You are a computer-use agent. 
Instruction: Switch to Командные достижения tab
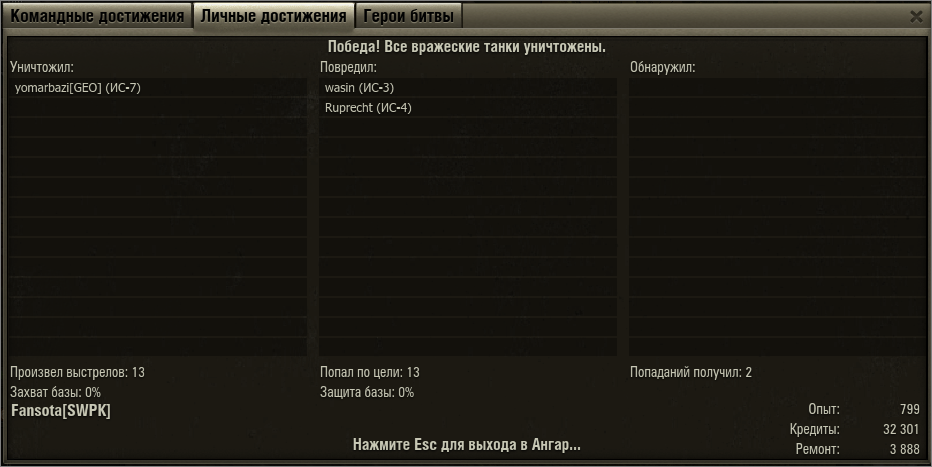tap(97, 16)
